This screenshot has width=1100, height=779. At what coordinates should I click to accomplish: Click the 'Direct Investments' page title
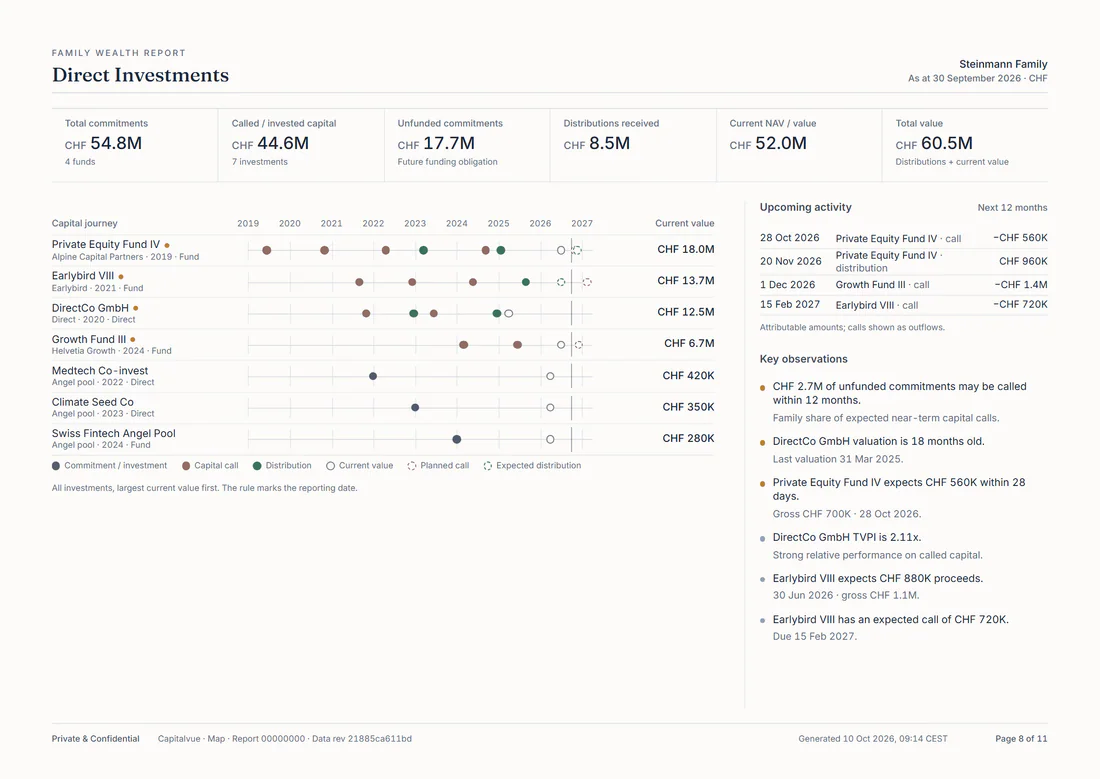[140, 75]
